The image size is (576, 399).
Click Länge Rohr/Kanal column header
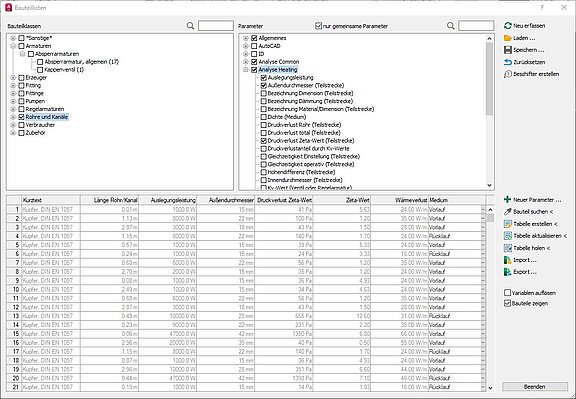pos(109,200)
